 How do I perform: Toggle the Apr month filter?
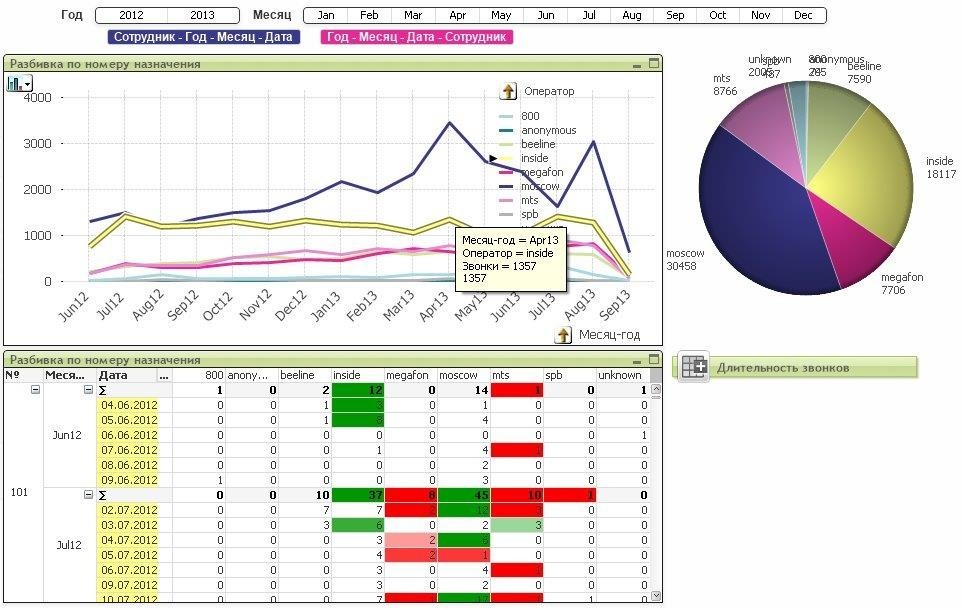point(457,16)
